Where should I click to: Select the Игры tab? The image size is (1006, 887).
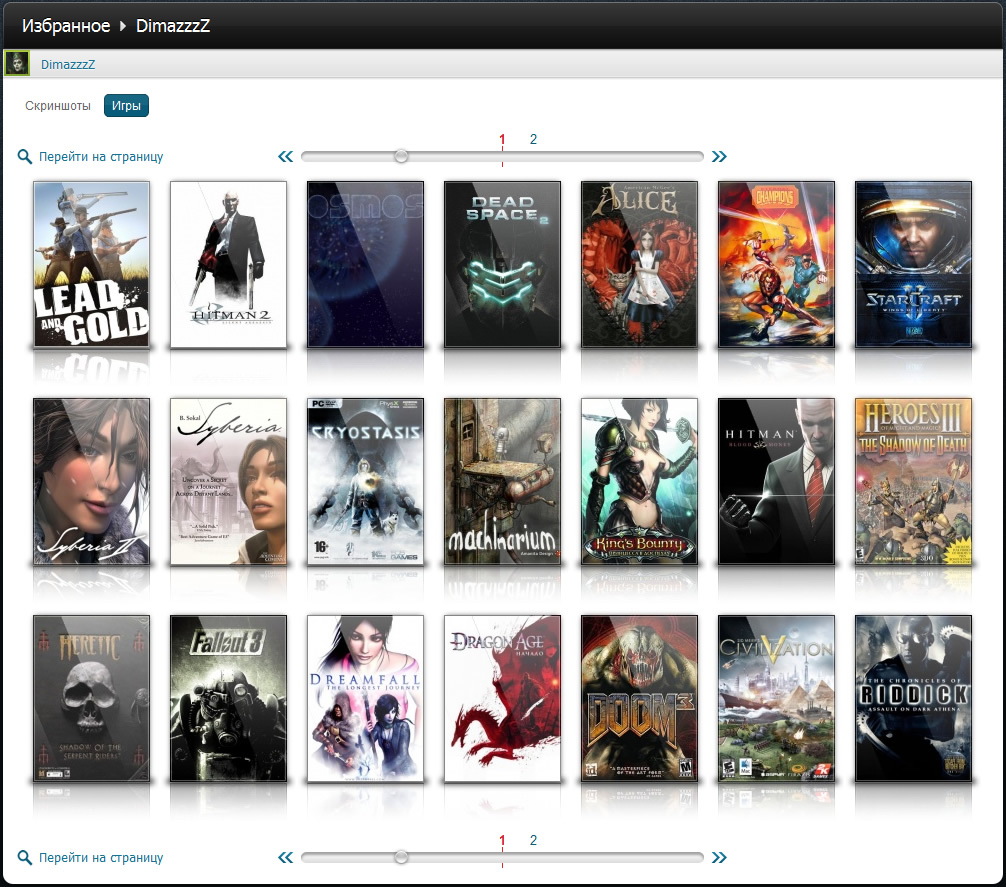pyautogui.click(x=126, y=106)
